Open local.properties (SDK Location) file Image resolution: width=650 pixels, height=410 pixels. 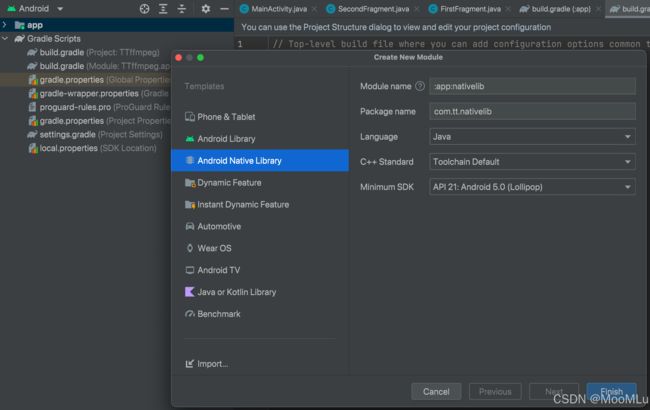point(92,148)
